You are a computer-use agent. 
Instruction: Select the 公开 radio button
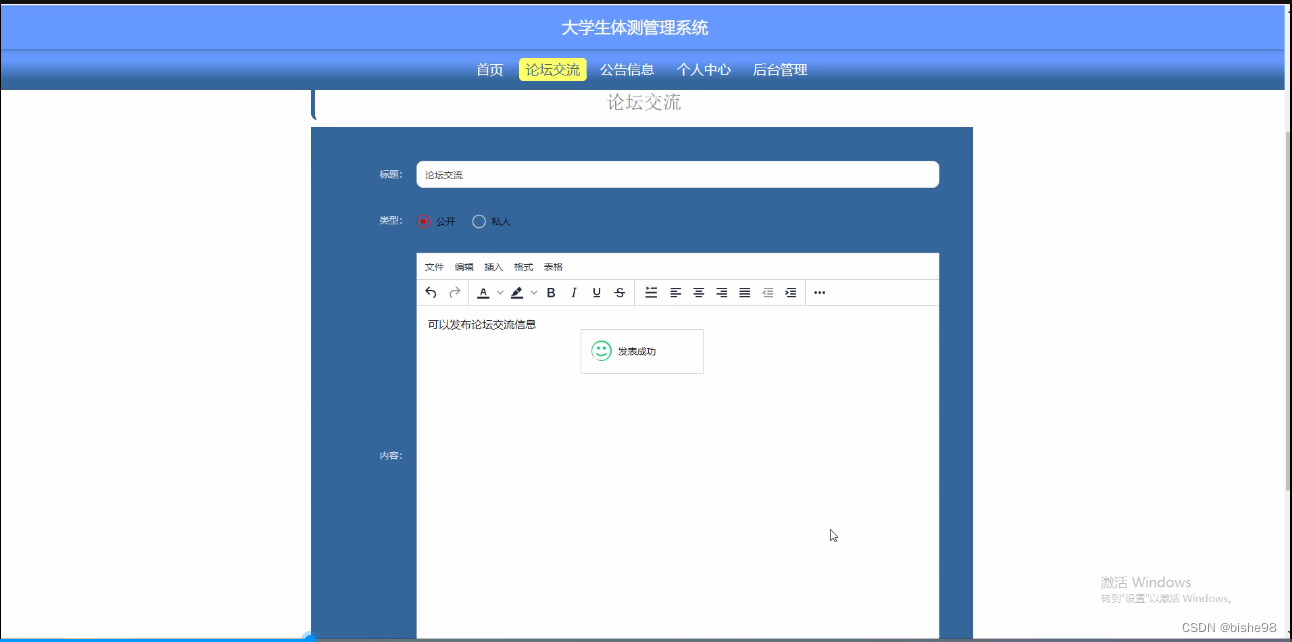pyautogui.click(x=424, y=220)
